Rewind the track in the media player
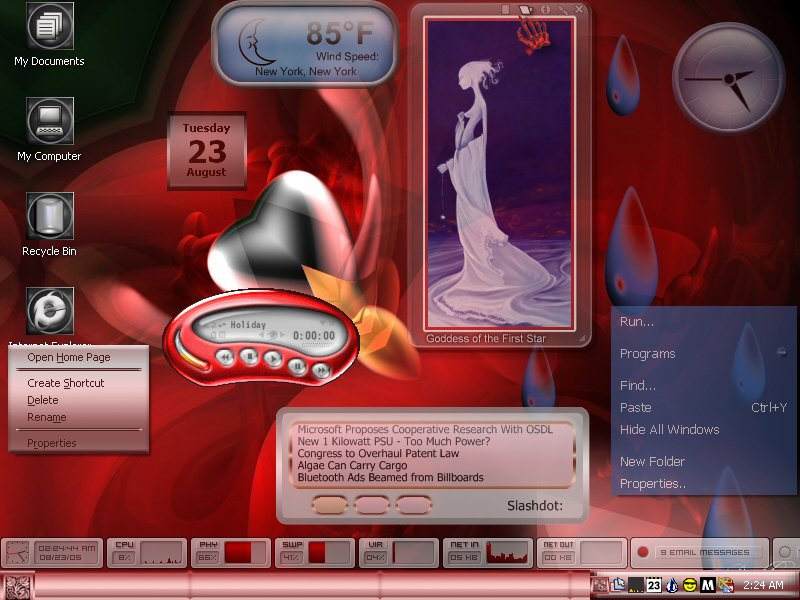This screenshot has width=800, height=600. [225, 357]
